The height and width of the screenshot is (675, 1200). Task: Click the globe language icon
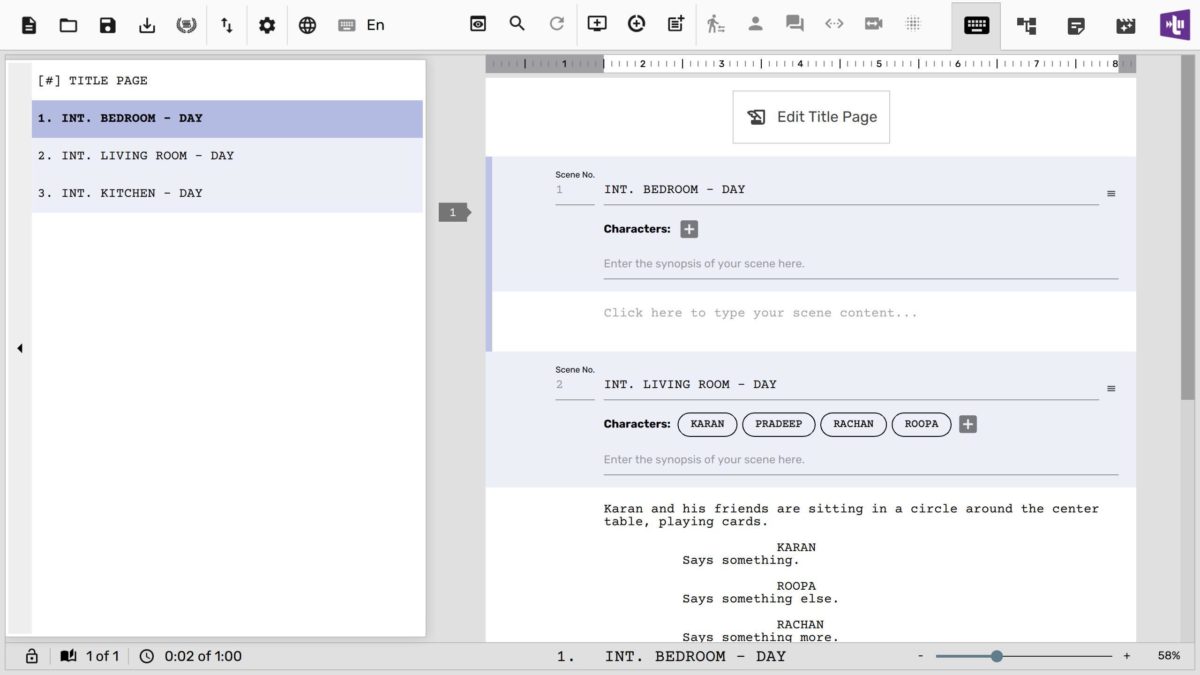click(x=307, y=25)
